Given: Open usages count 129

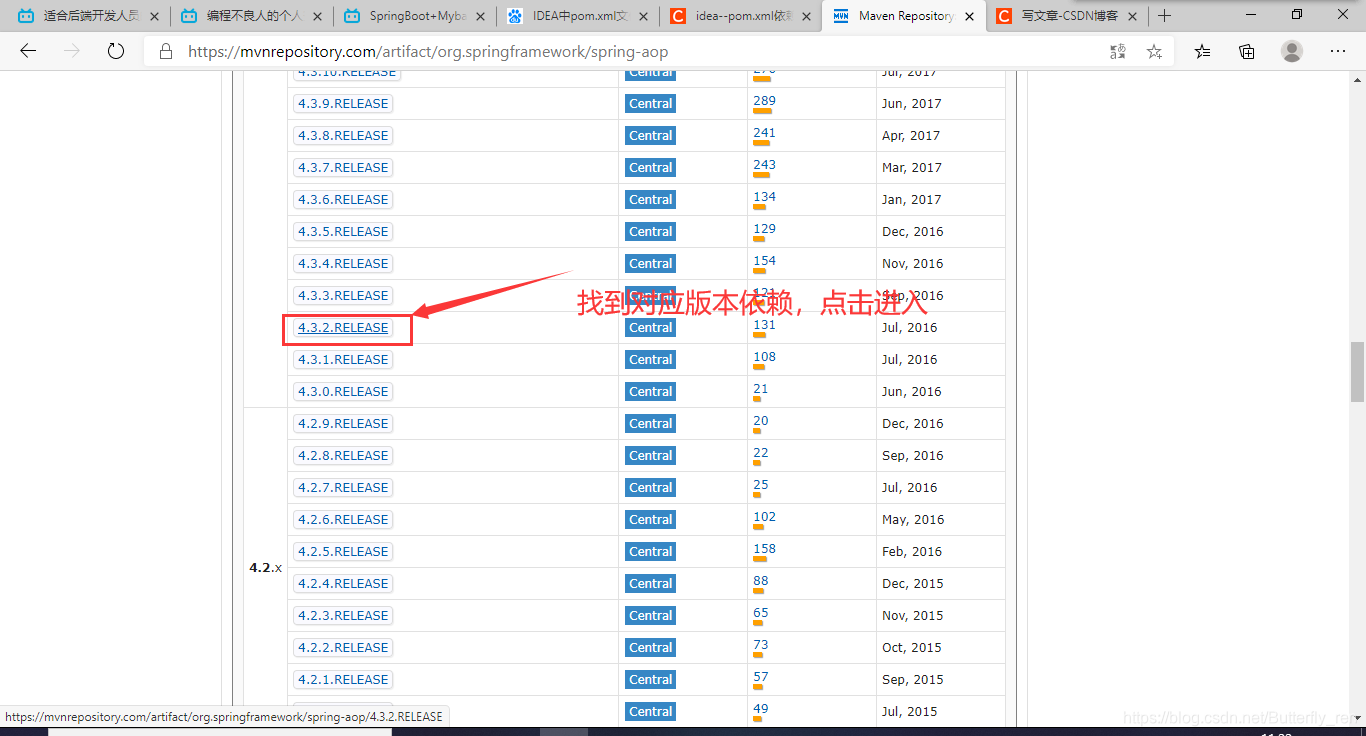Looking at the screenshot, I should [x=764, y=229].
